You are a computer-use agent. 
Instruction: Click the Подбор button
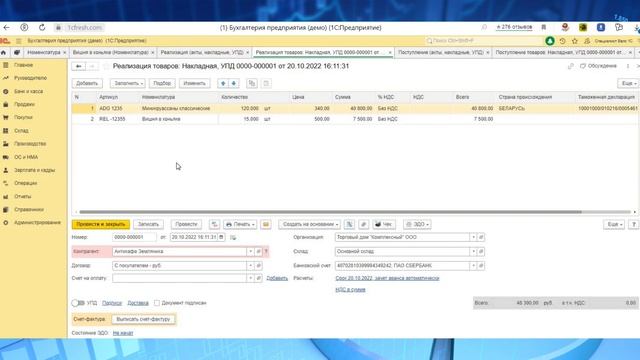tap(162, 83)
